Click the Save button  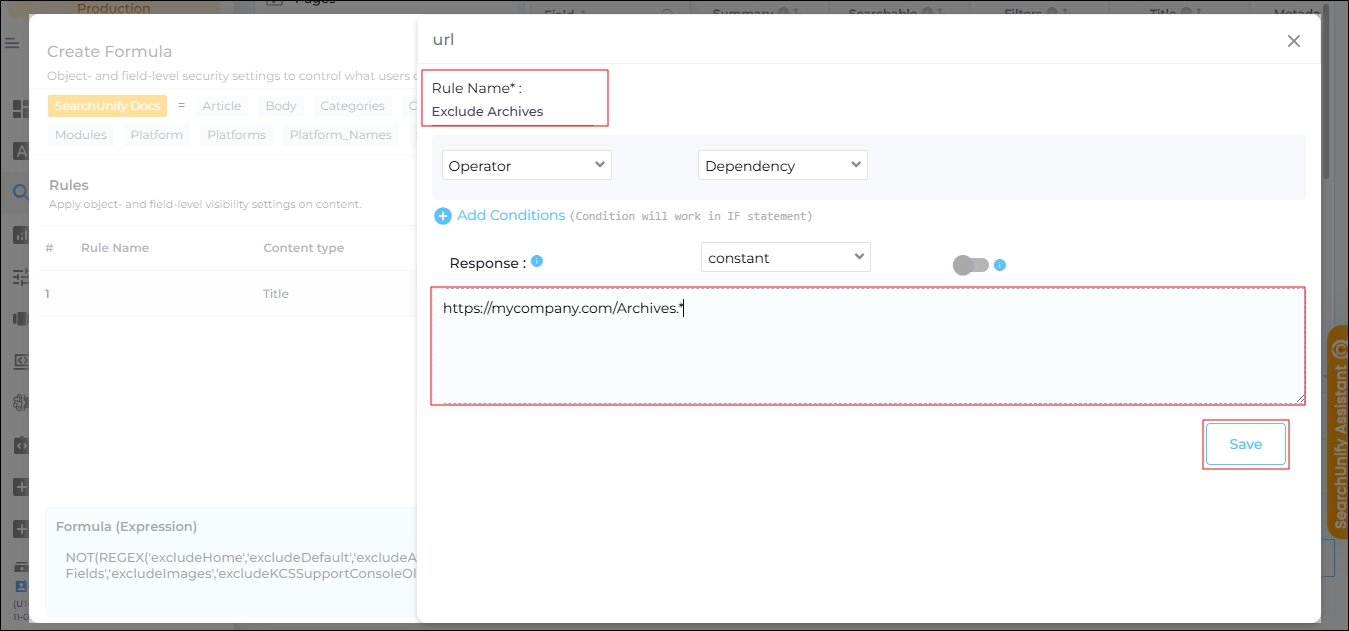click(1245, 444)
